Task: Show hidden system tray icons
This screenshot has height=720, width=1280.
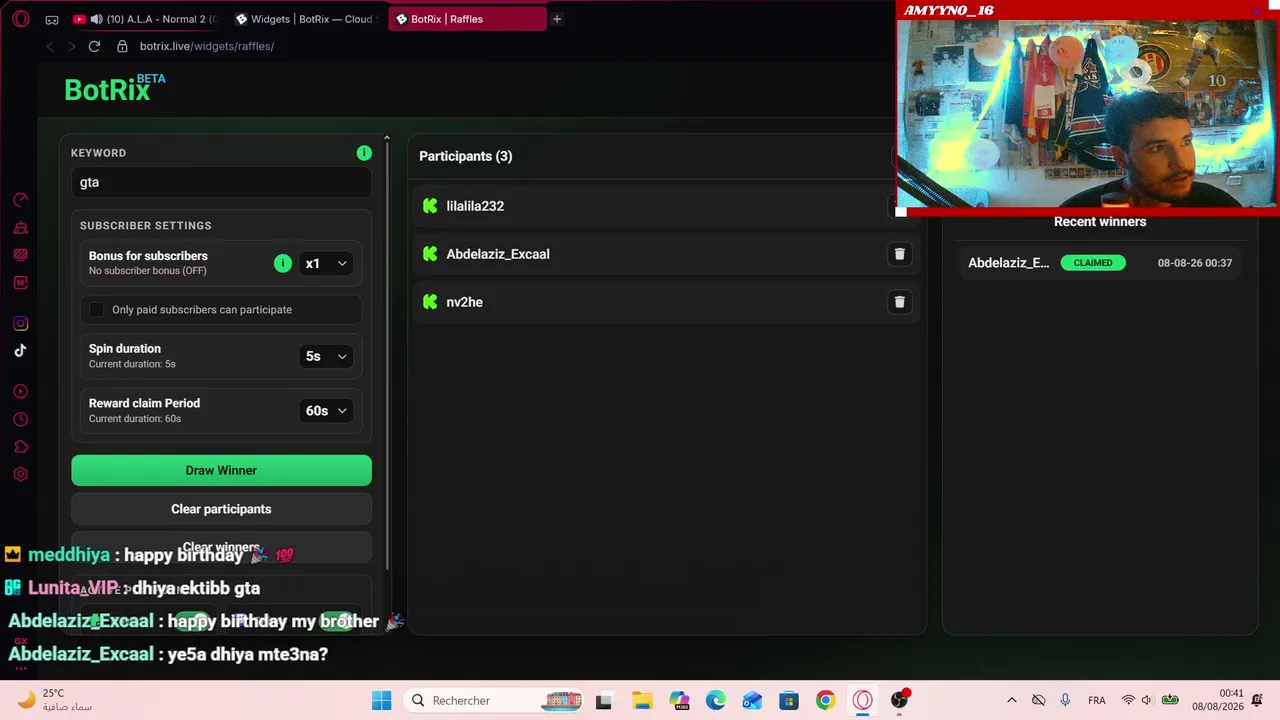Action: (x=1011, y=700)
